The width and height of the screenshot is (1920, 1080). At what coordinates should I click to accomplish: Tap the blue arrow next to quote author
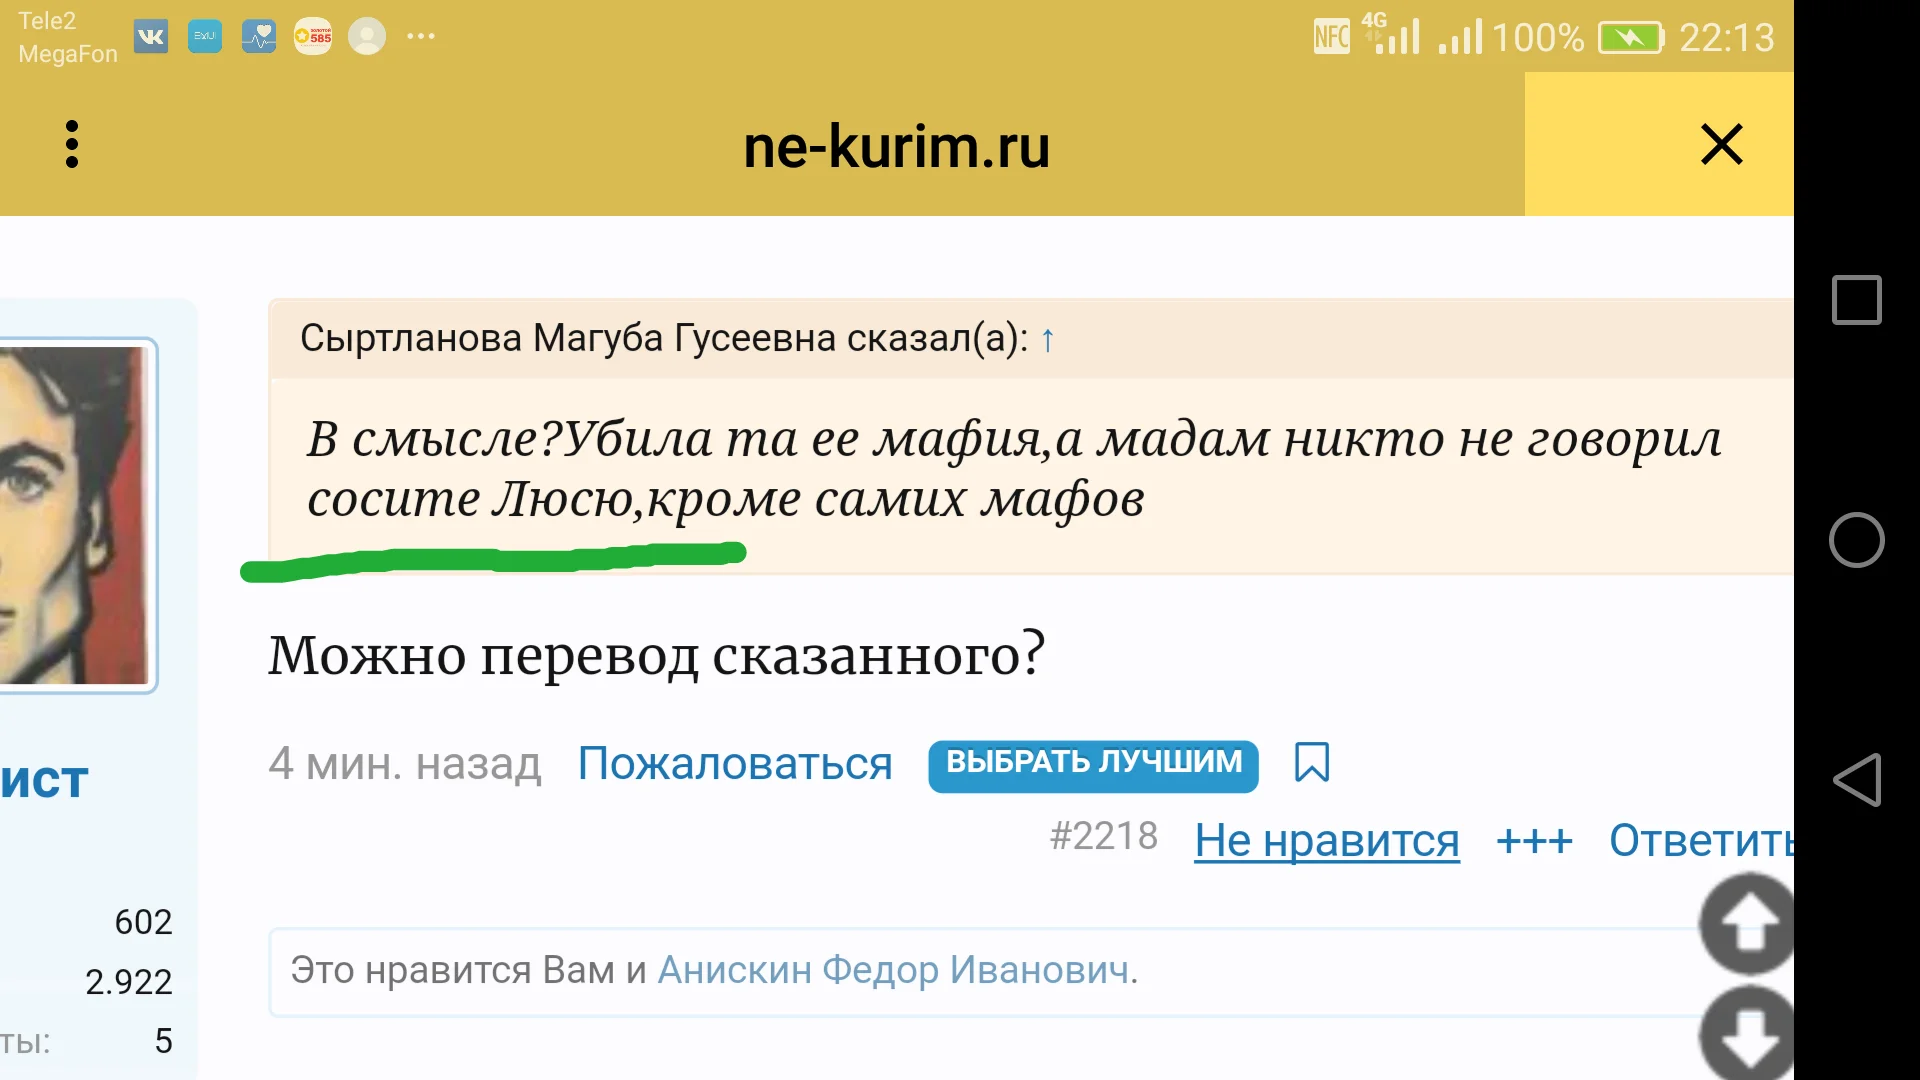[1047, 341]
